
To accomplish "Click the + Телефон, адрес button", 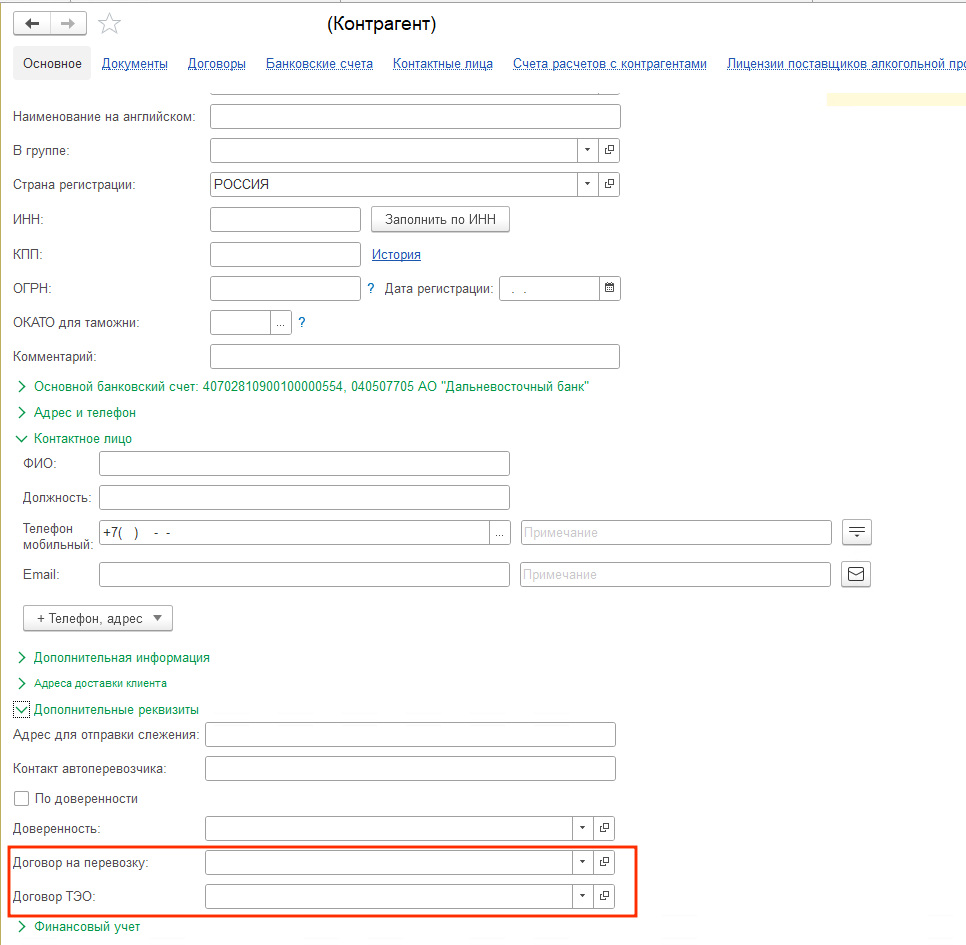I will (98, 619).
